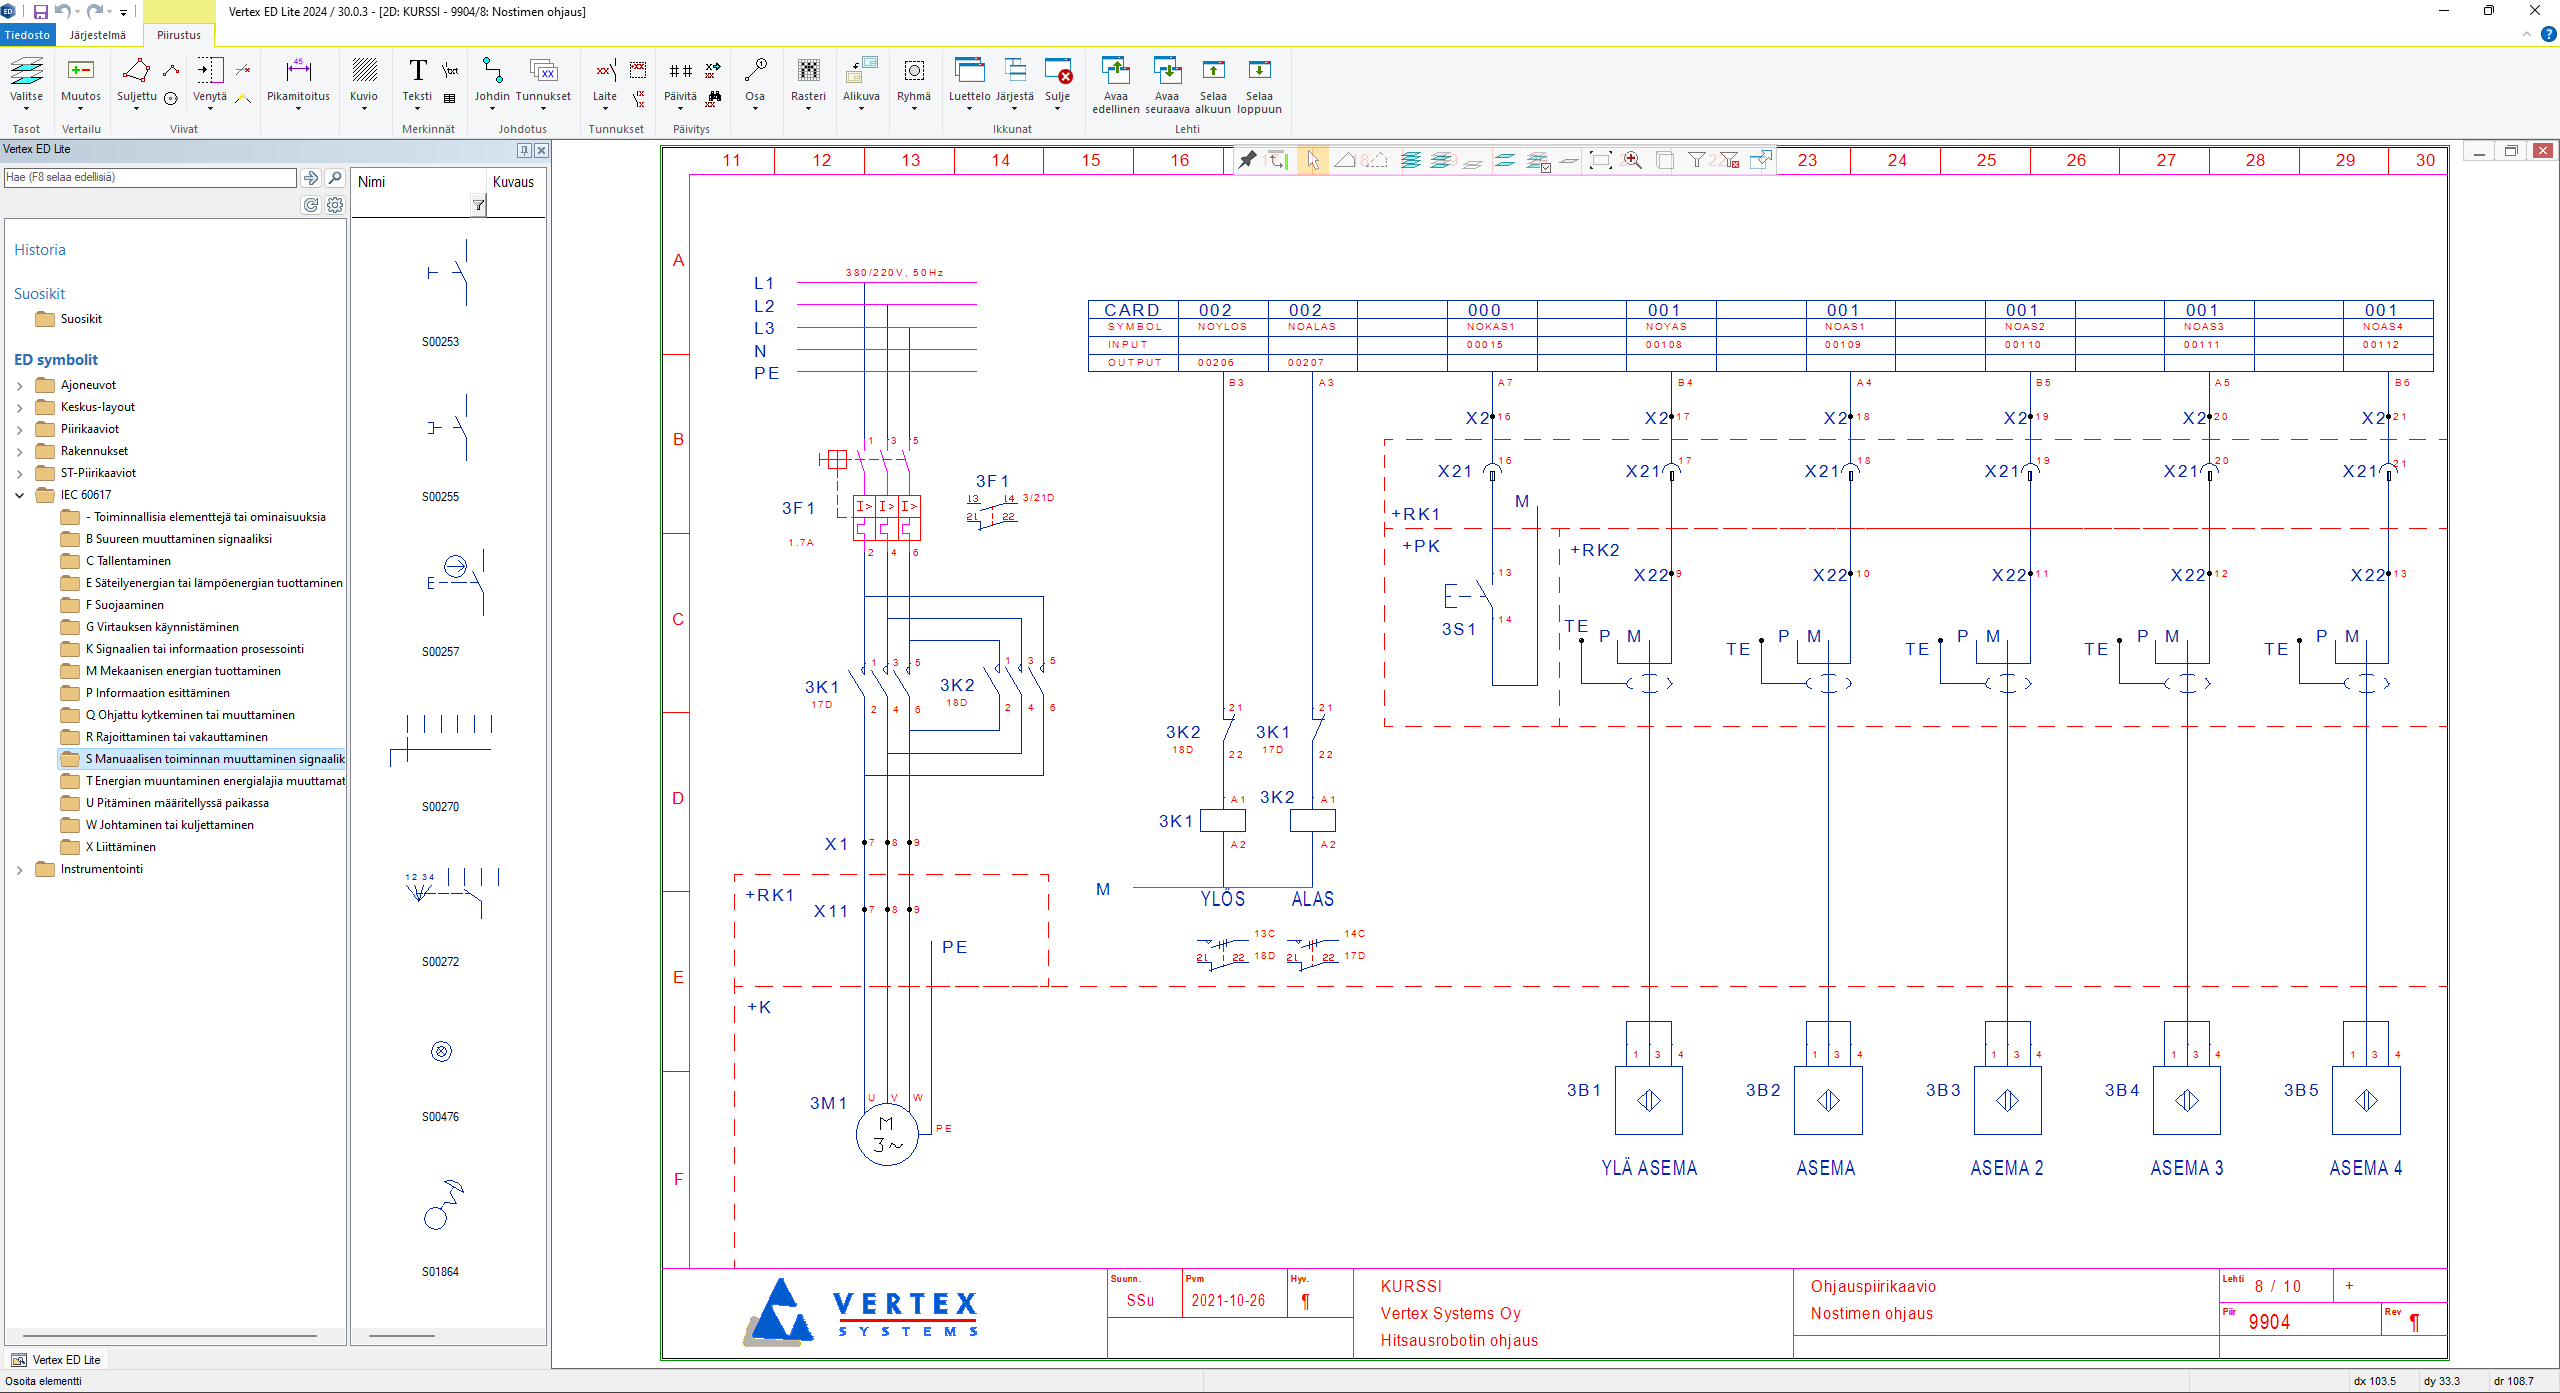Viewport: 2560px width, 1393px height.
Task: Select the filter icon in the symbol panel
Action: 478,206
